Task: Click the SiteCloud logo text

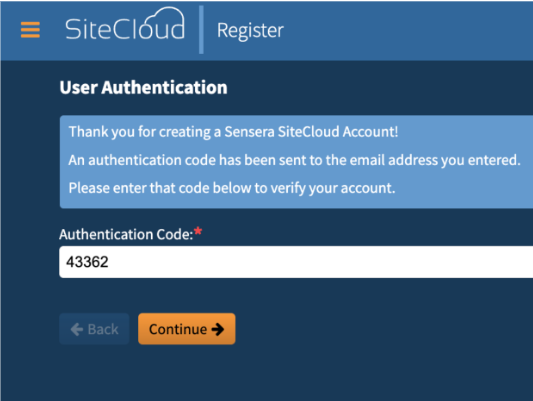Action: [x=125, y=29]
